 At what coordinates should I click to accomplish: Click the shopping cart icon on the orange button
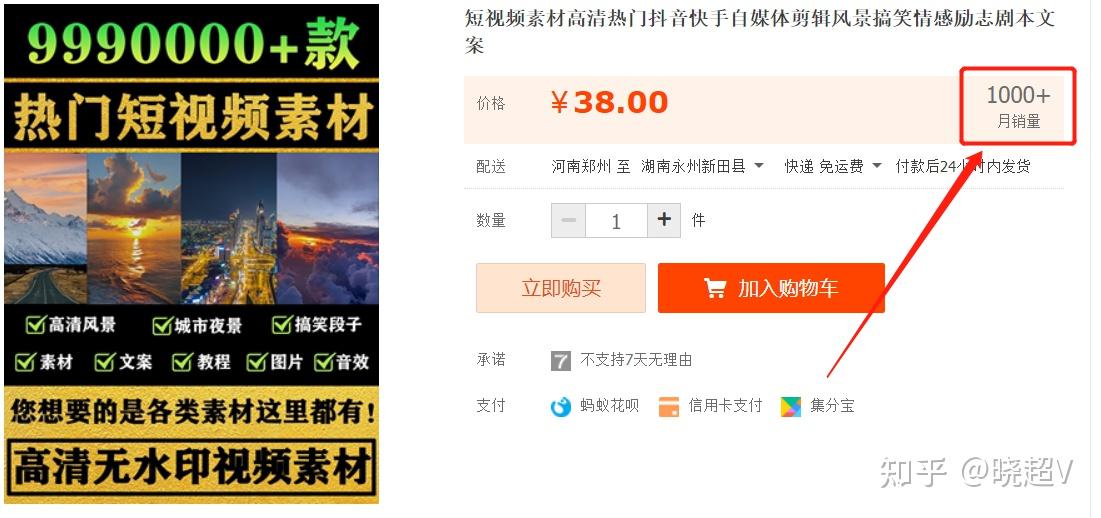coord(715,288)
